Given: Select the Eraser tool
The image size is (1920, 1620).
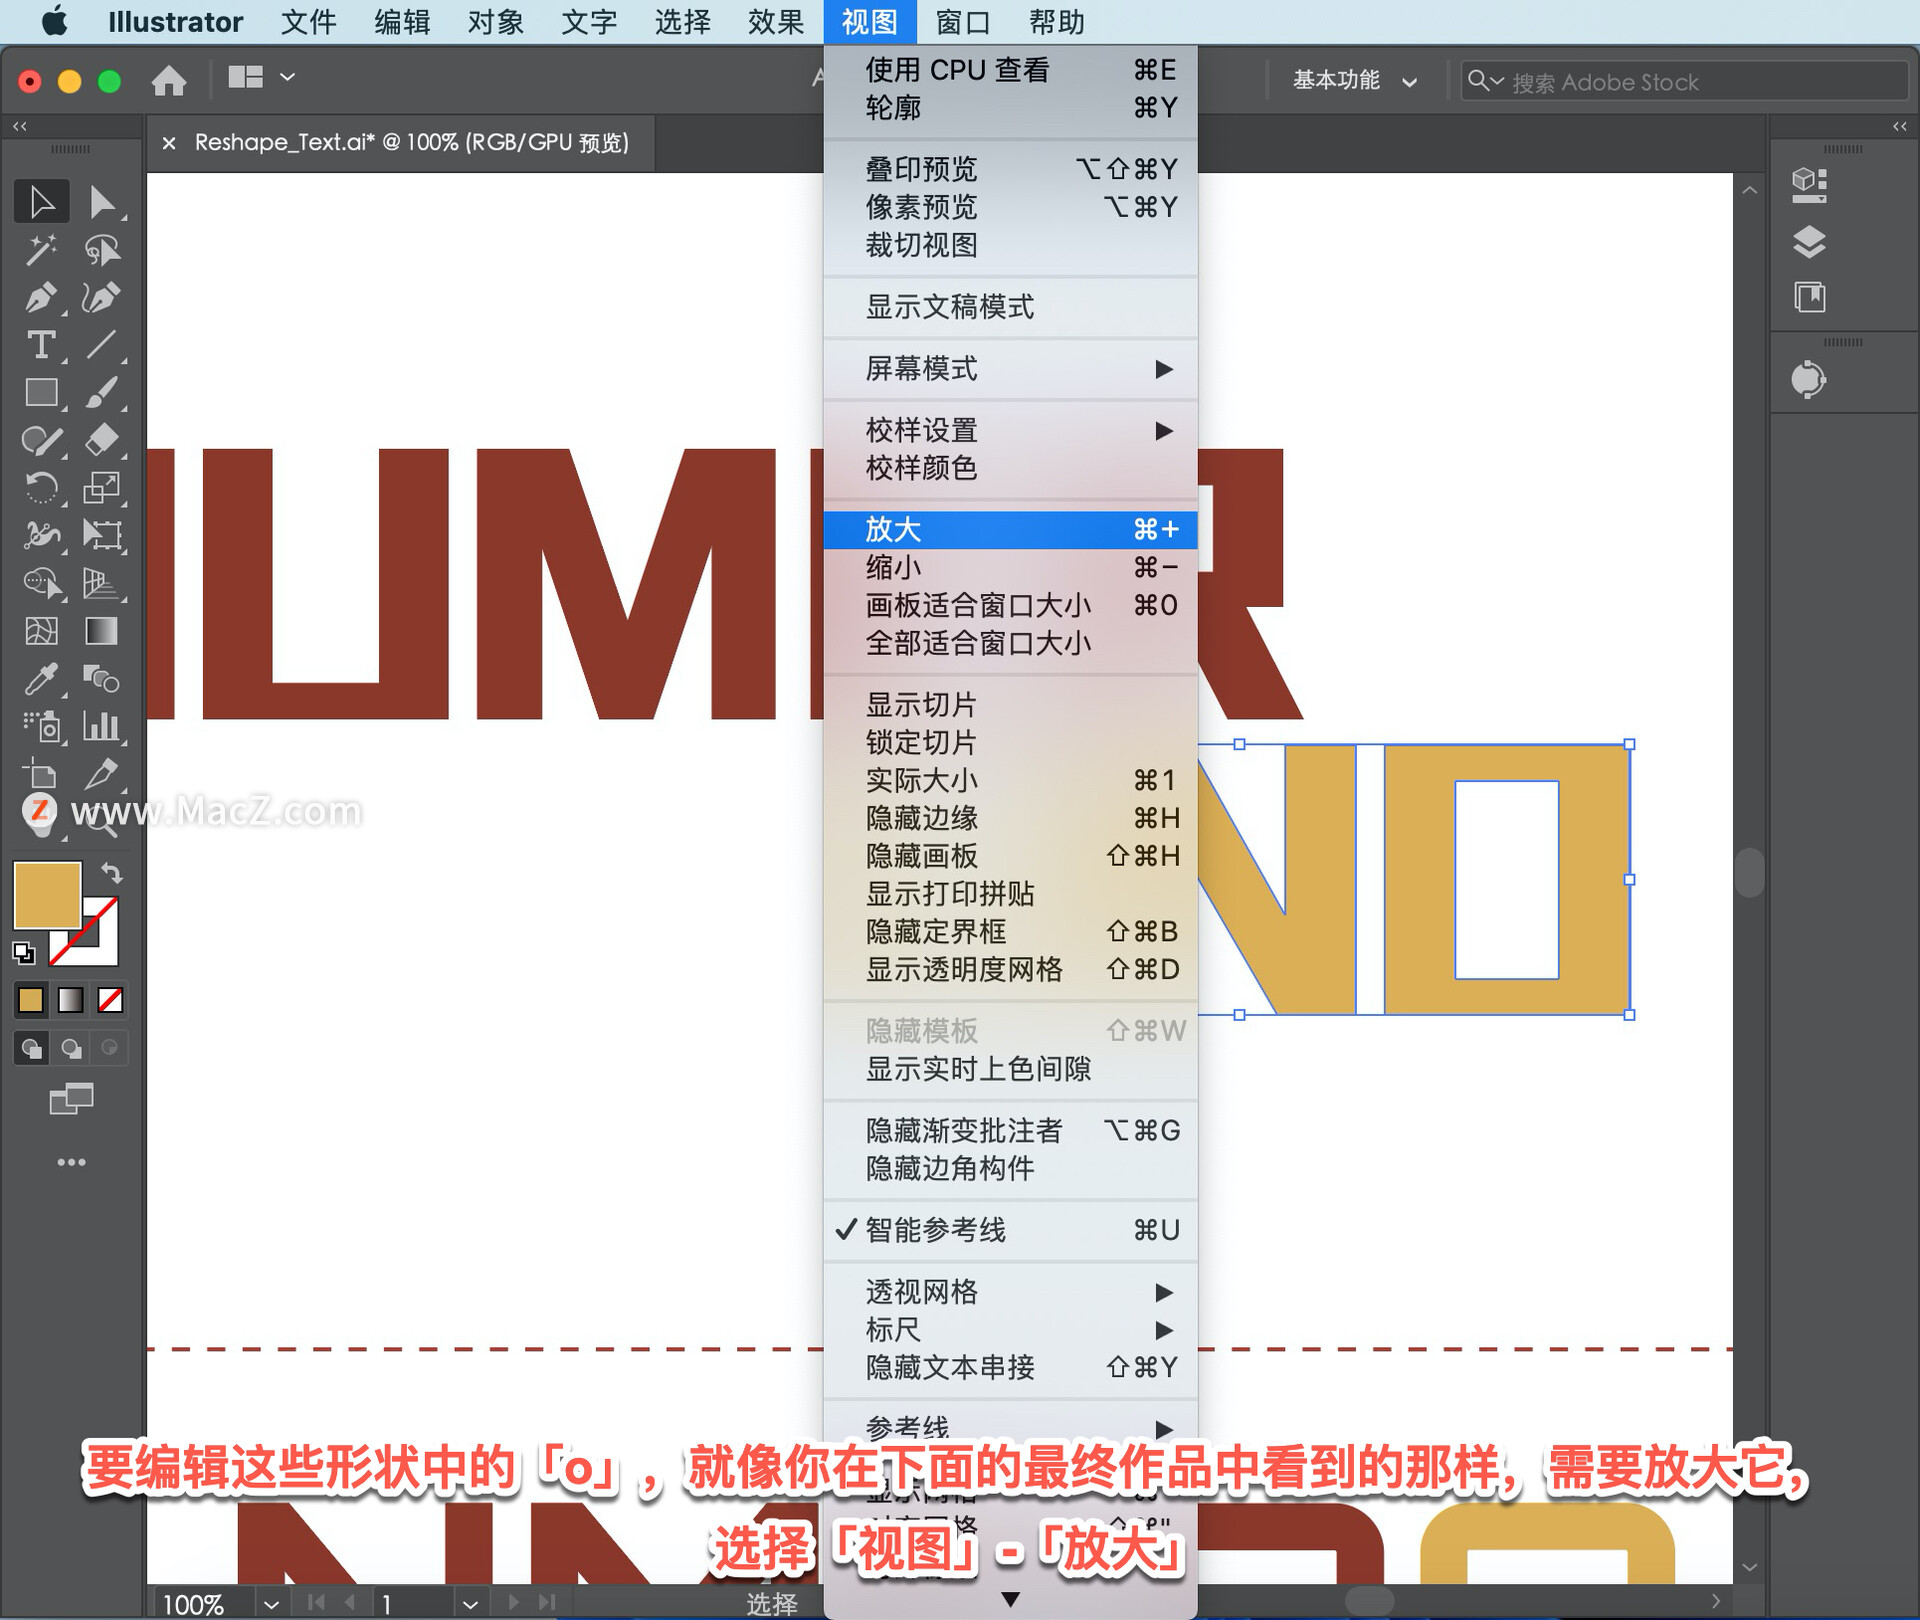Looking at the screenshot, I should coord(101,440).
